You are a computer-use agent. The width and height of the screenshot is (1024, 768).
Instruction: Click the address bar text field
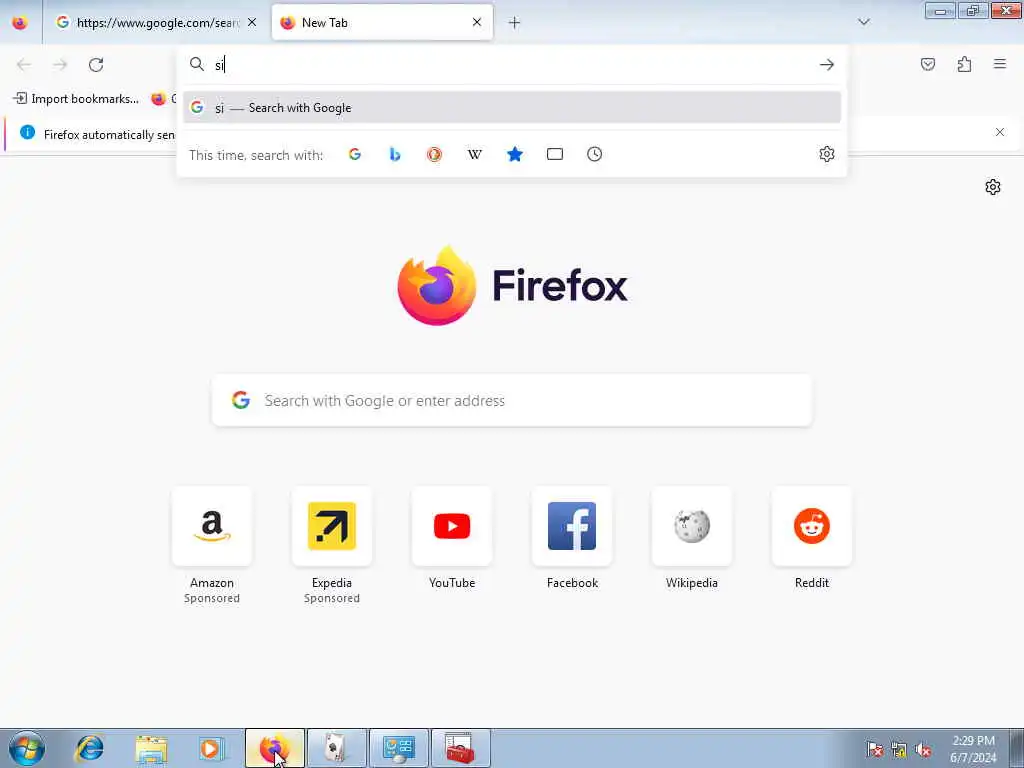[511, 65]
